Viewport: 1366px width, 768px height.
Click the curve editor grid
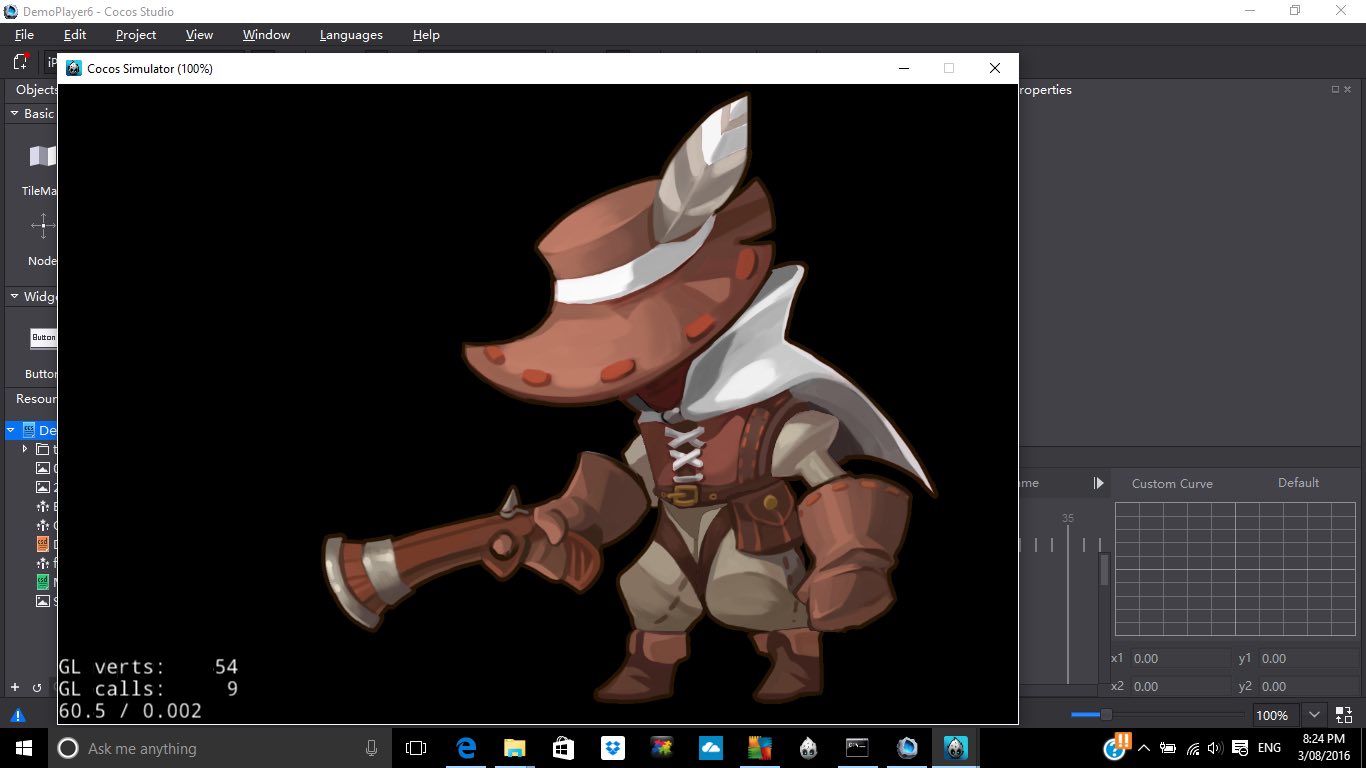1235,569
